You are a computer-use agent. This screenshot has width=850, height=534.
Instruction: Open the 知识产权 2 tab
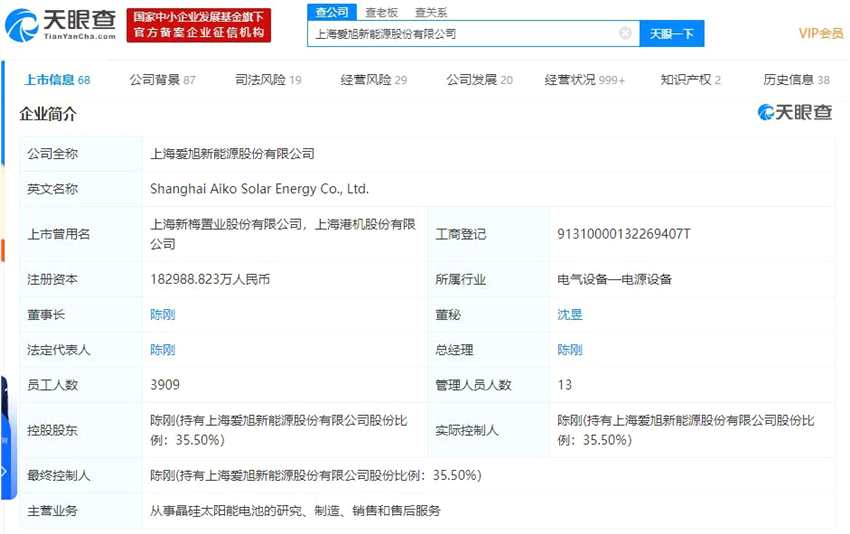point(690,80)
